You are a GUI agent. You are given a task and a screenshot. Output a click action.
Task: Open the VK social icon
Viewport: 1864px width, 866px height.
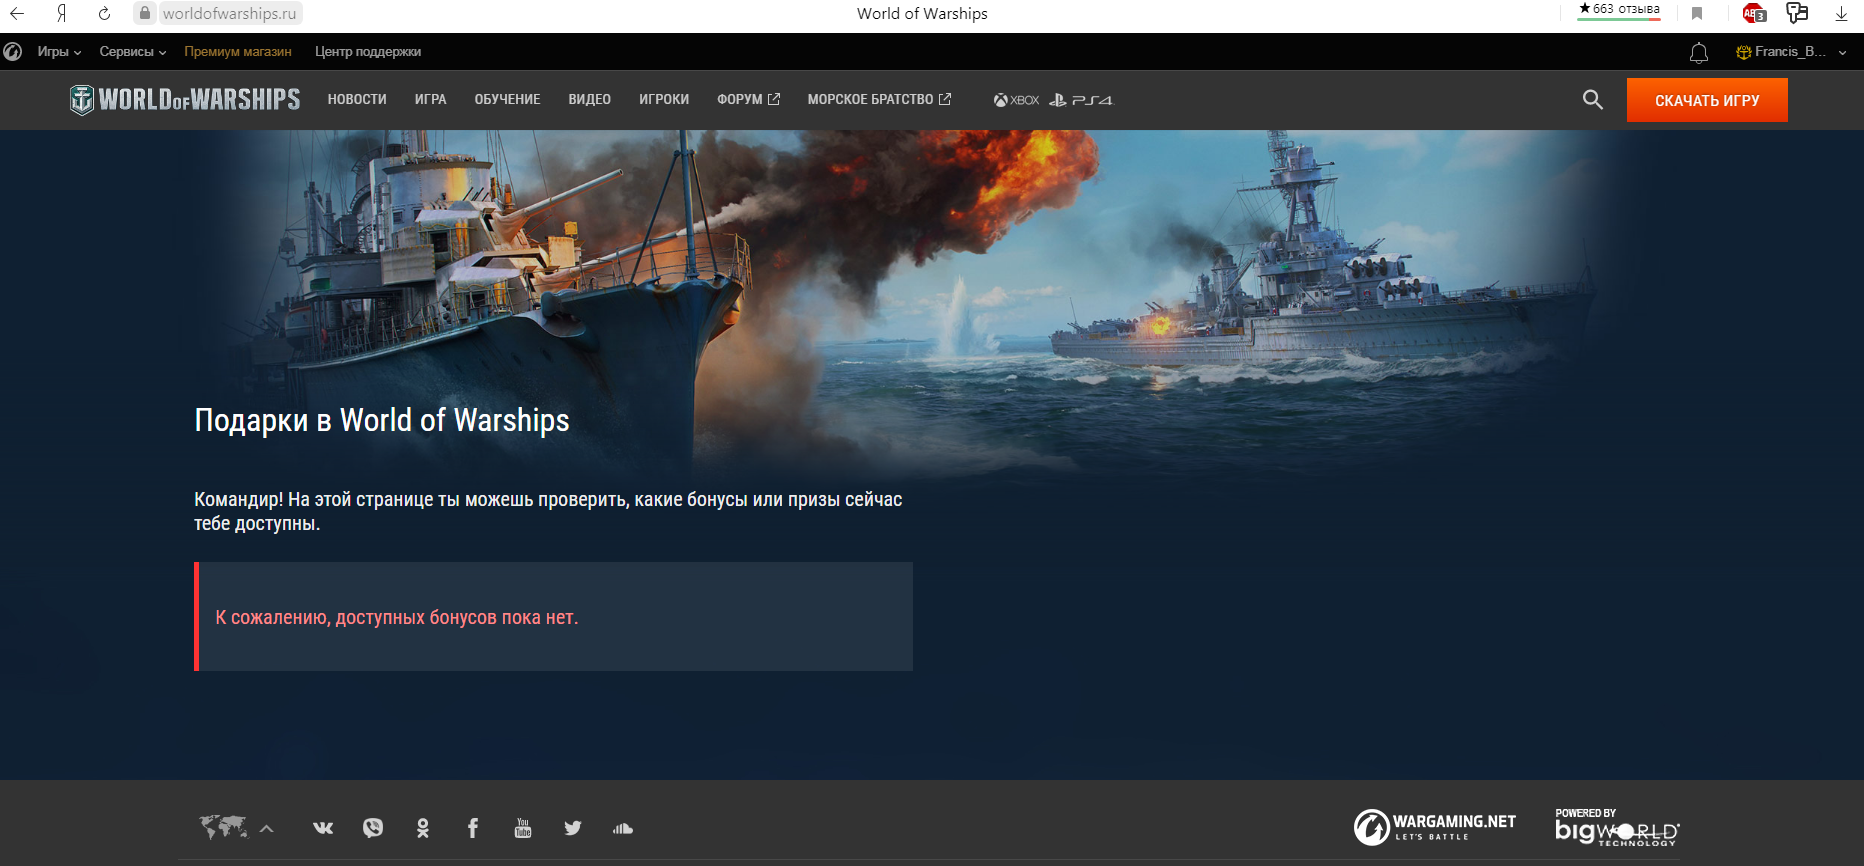click(x=323, y=828)
